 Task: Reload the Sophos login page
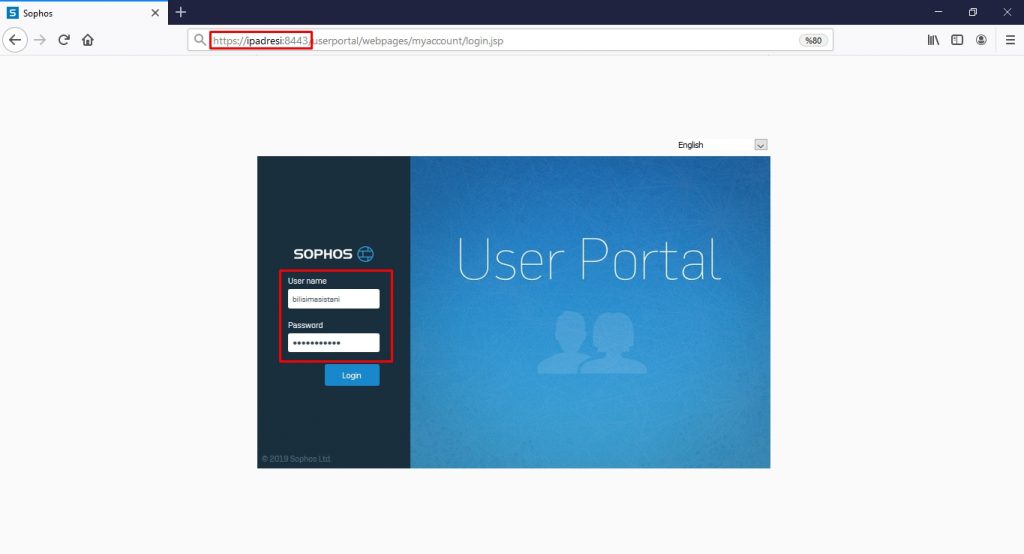tap(64, 40)
